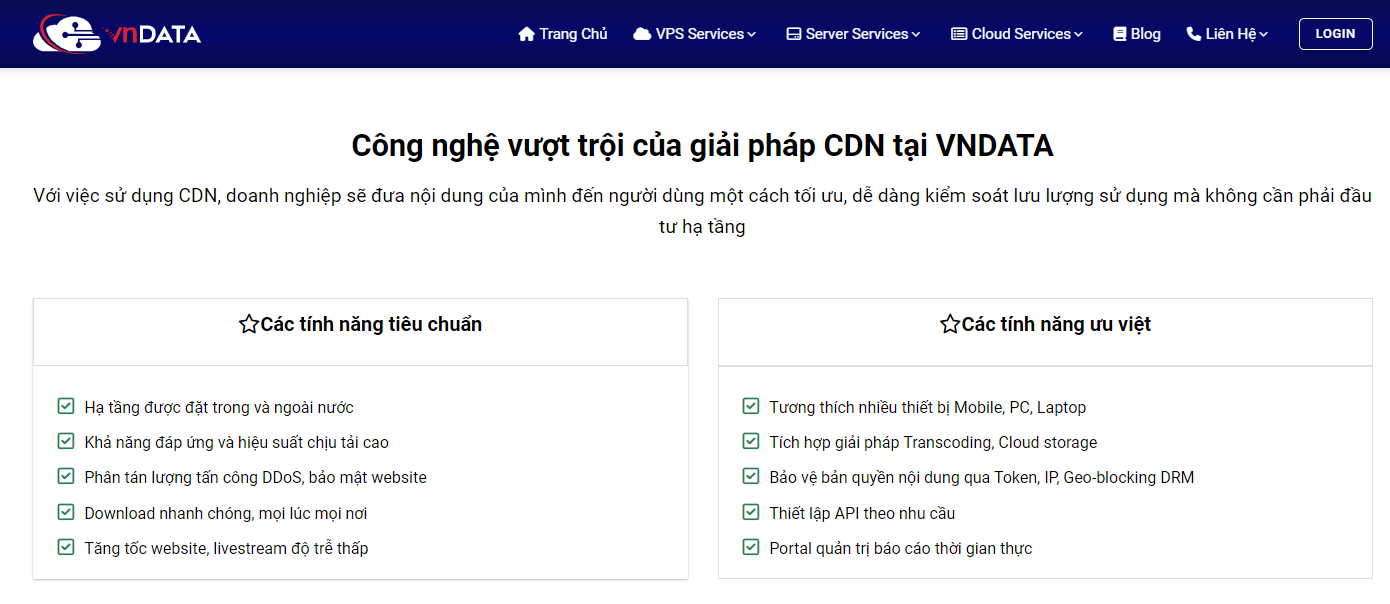Screen dimensions: 1390x604
Task: Click text Tích hợp giải pháp Transcoding, Cloud storage
Action: coord(933,442)
